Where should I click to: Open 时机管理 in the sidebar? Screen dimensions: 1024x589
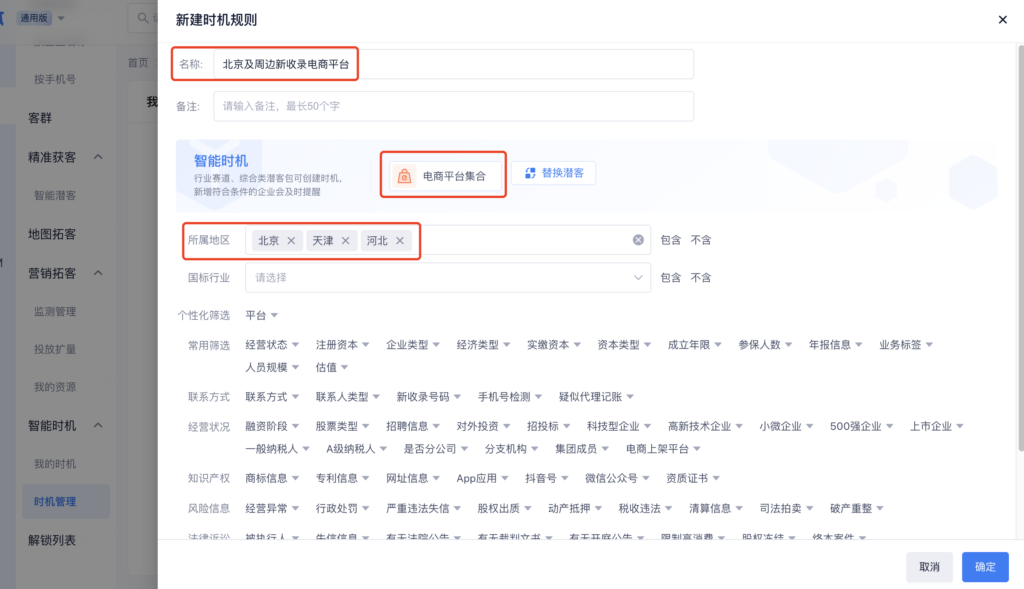[x=54, y=501]
